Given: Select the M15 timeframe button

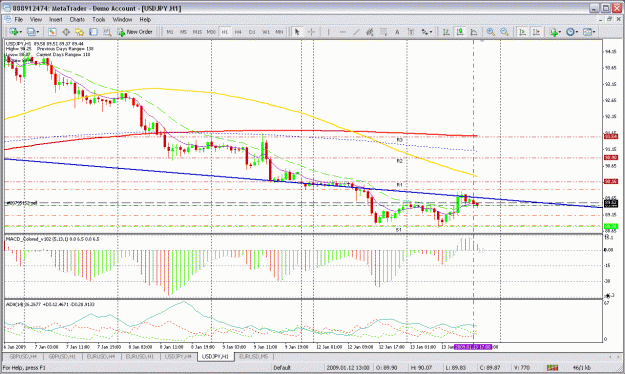Looking at the screenshot, I should coord(197,32).
